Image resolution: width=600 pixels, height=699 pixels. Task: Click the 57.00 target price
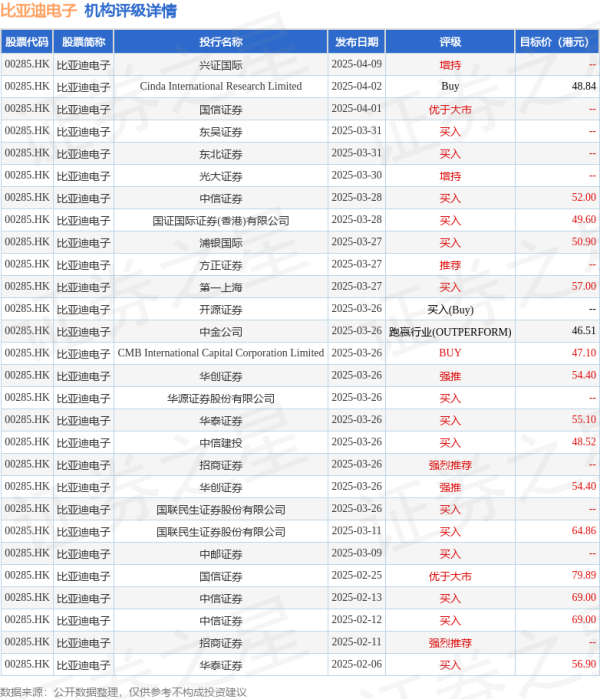[x=584, y=286]
